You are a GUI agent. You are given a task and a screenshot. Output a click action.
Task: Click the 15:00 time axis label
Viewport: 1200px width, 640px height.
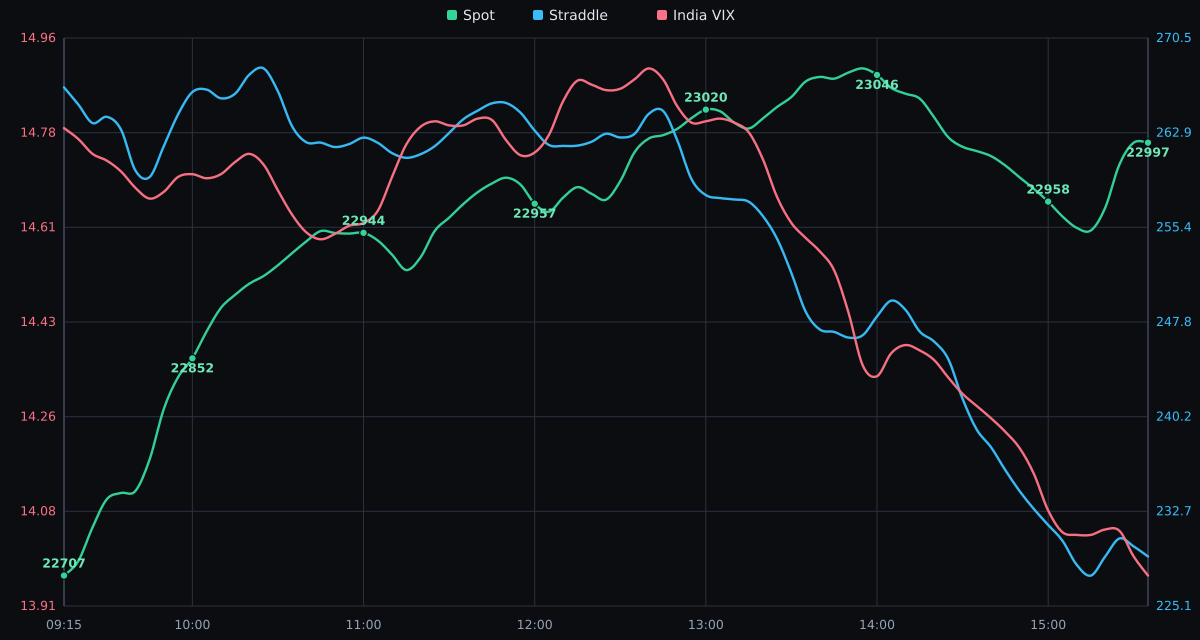pyautogui.click(x=1048, y=625)
